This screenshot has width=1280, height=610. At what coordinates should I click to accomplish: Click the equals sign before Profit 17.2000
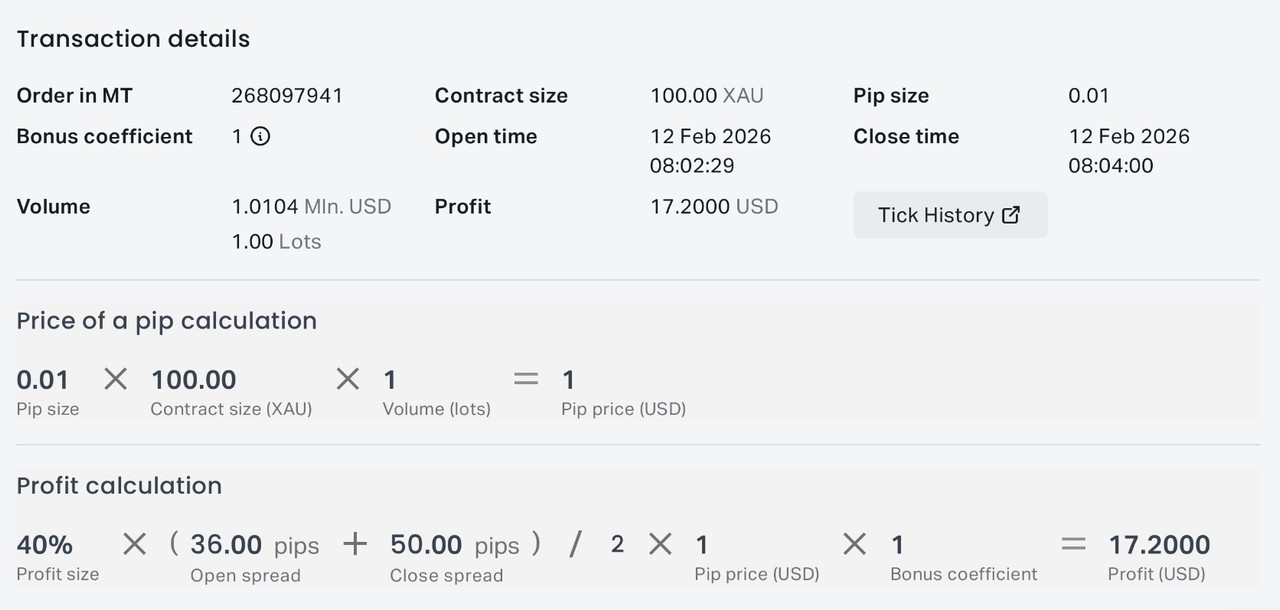(1073, 544)
